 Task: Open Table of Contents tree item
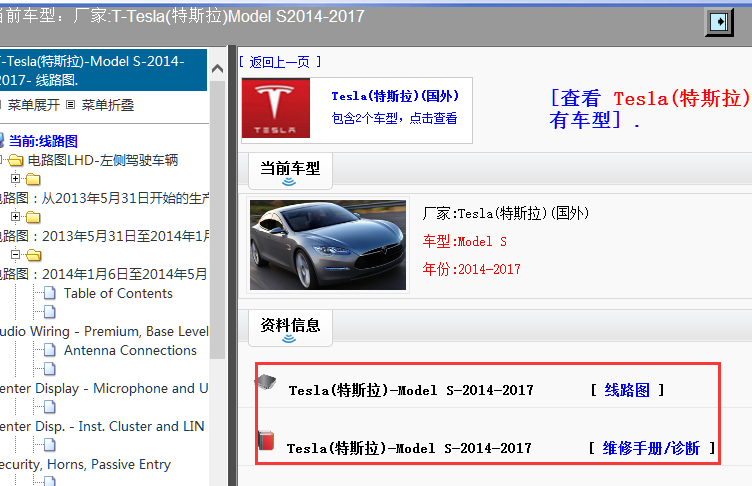point(118,293)
